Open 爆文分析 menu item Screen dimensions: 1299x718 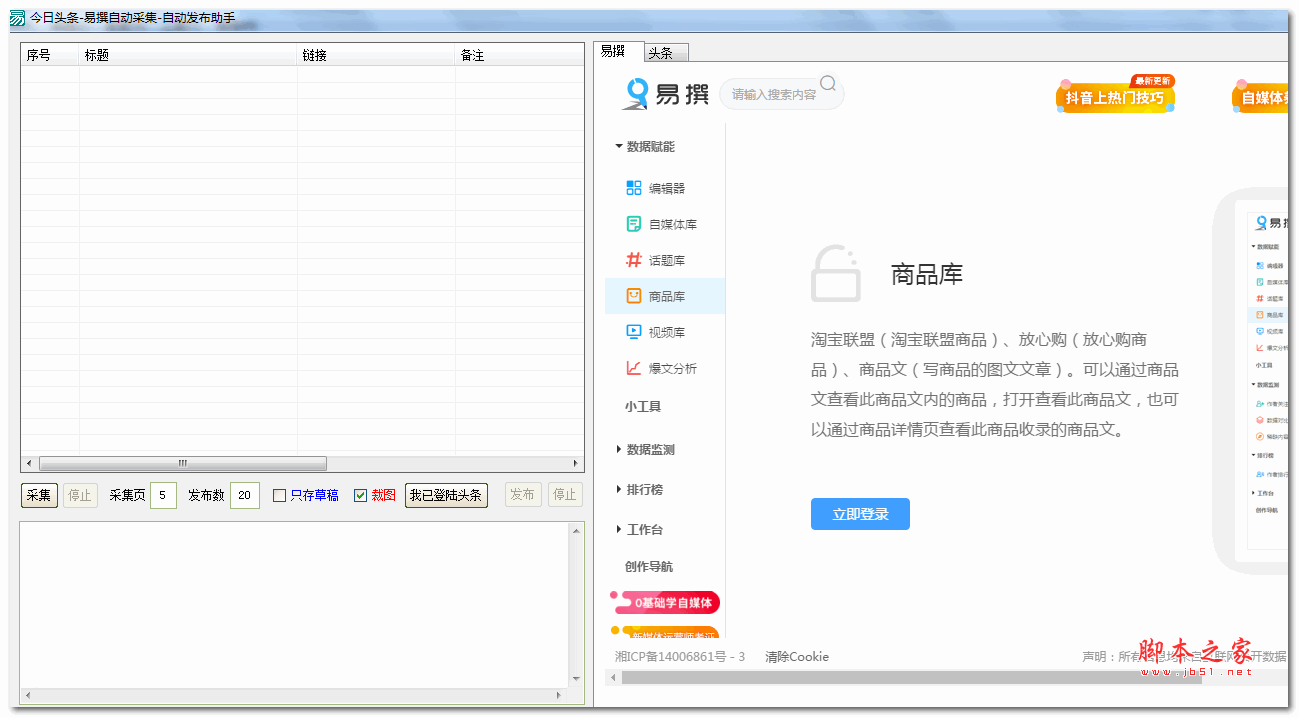pos(673,368)
